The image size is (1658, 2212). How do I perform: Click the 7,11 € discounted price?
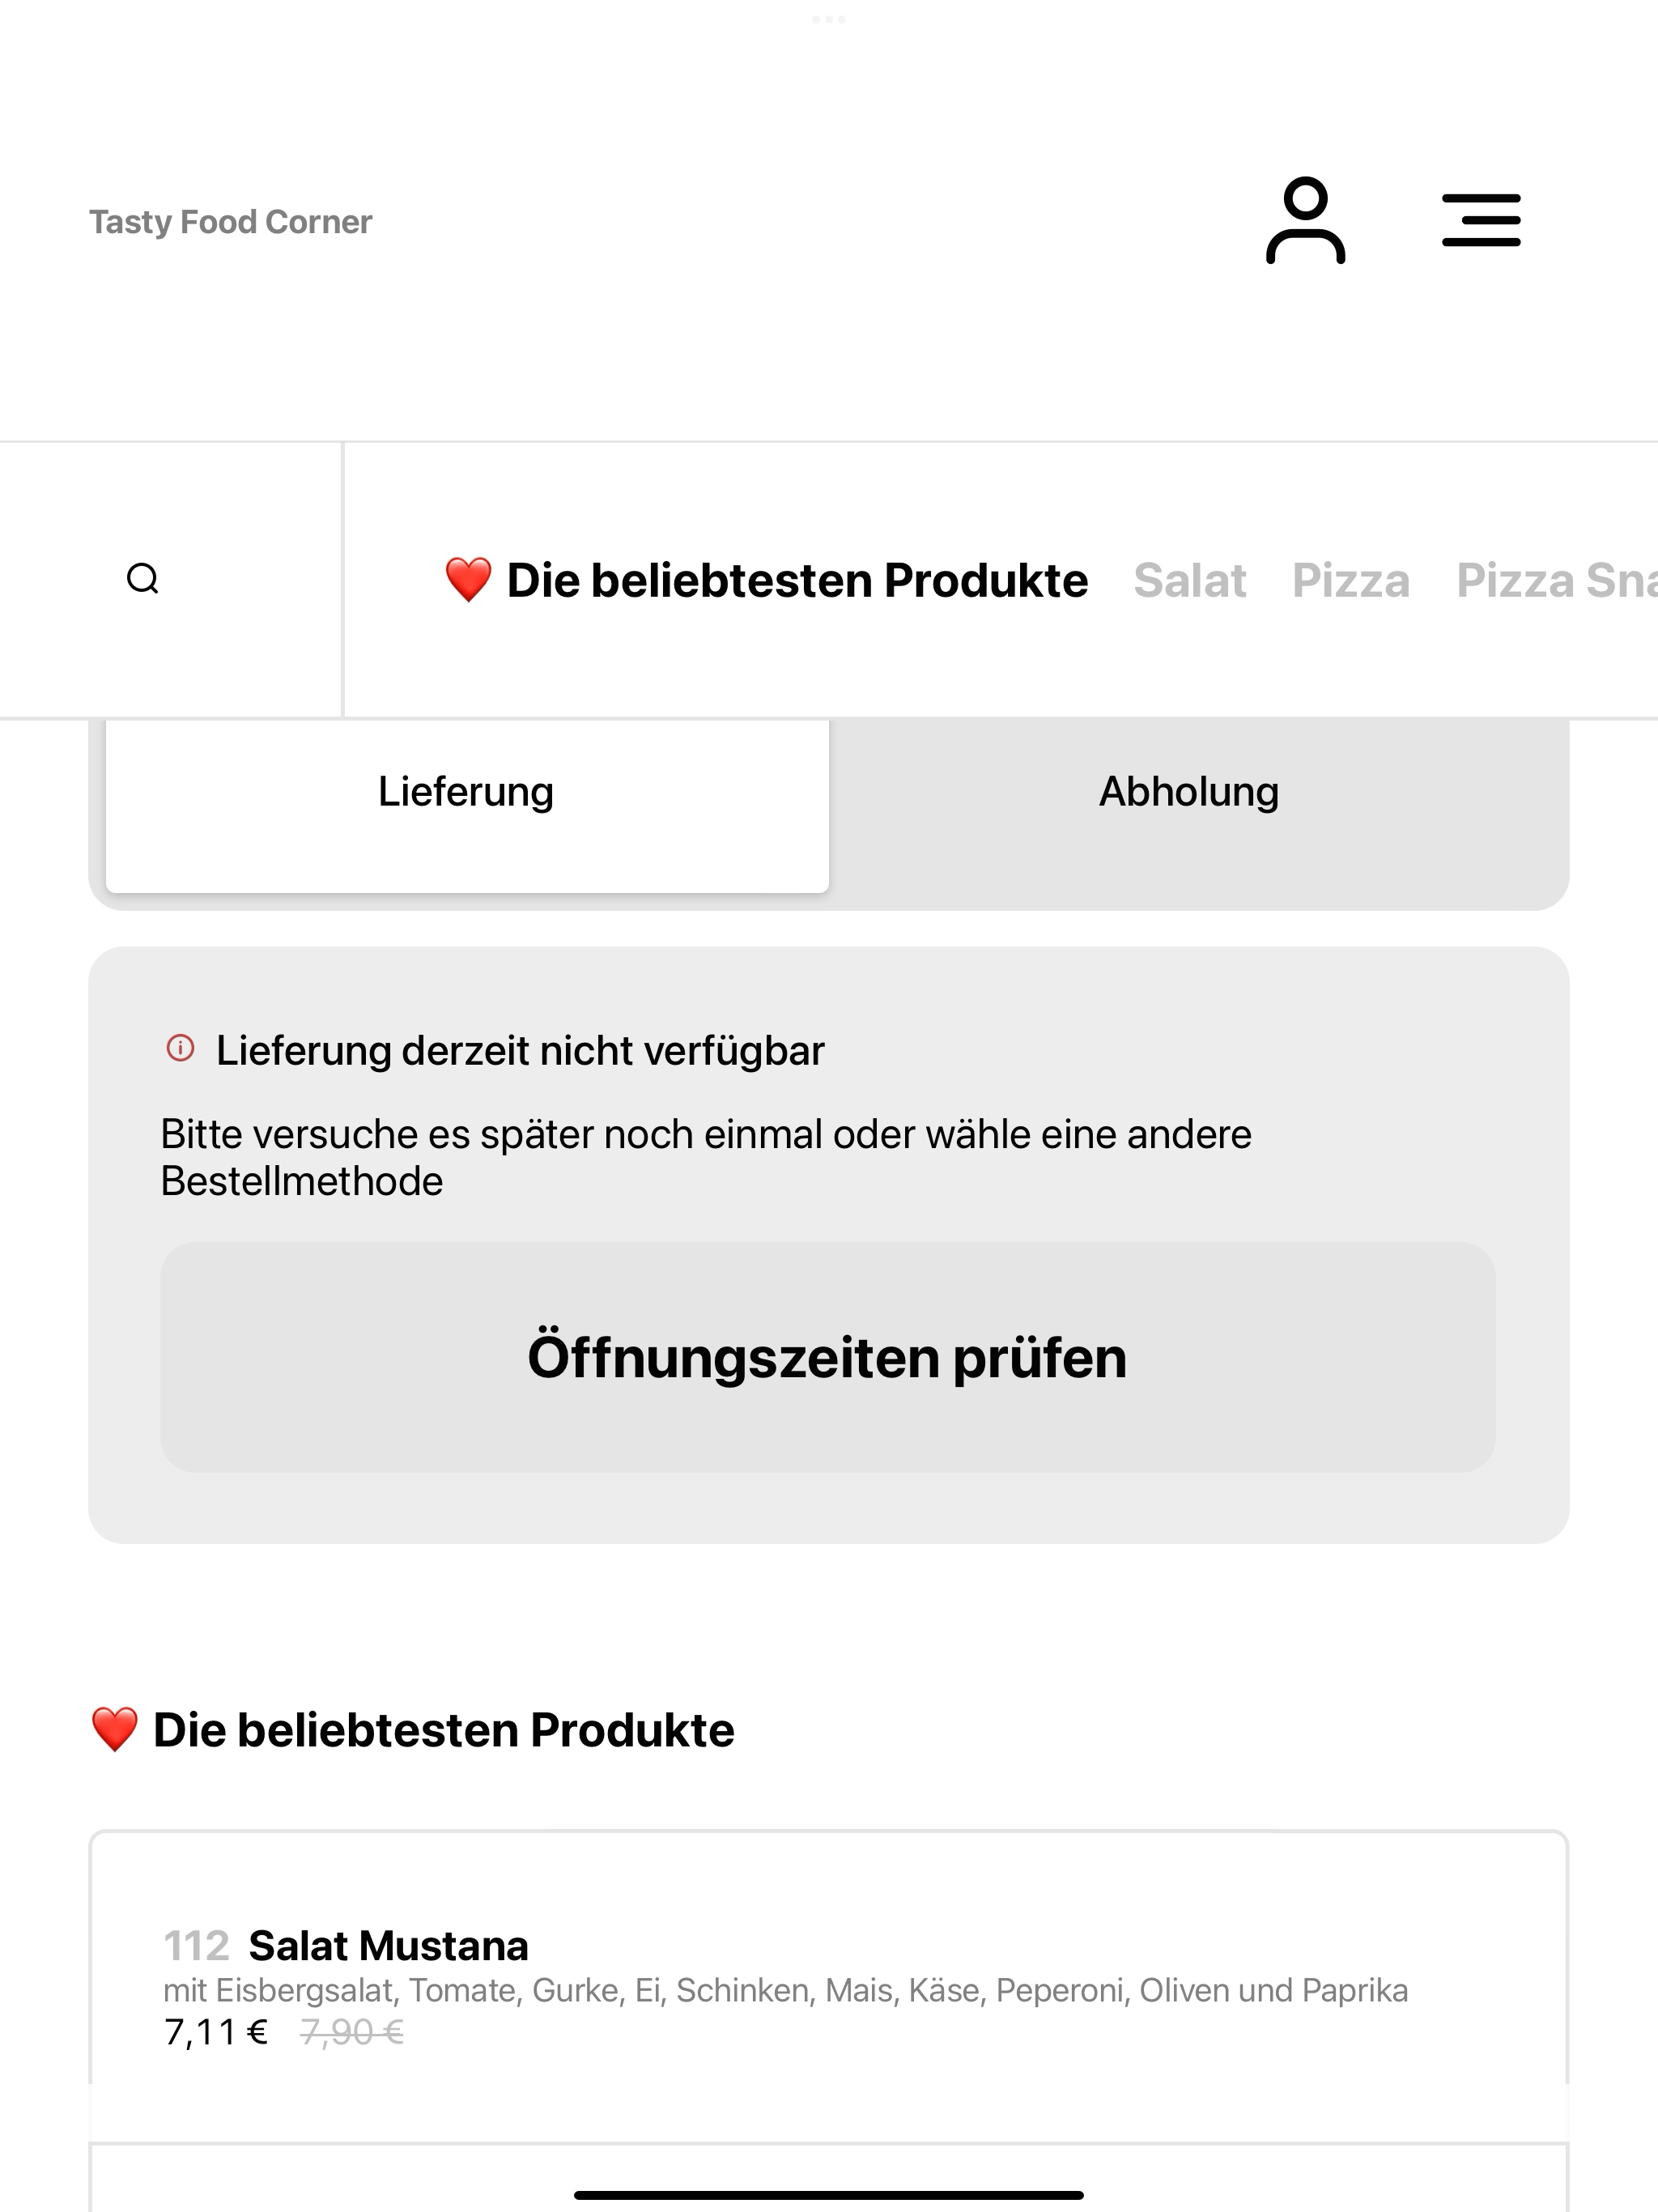(216, 2033)
